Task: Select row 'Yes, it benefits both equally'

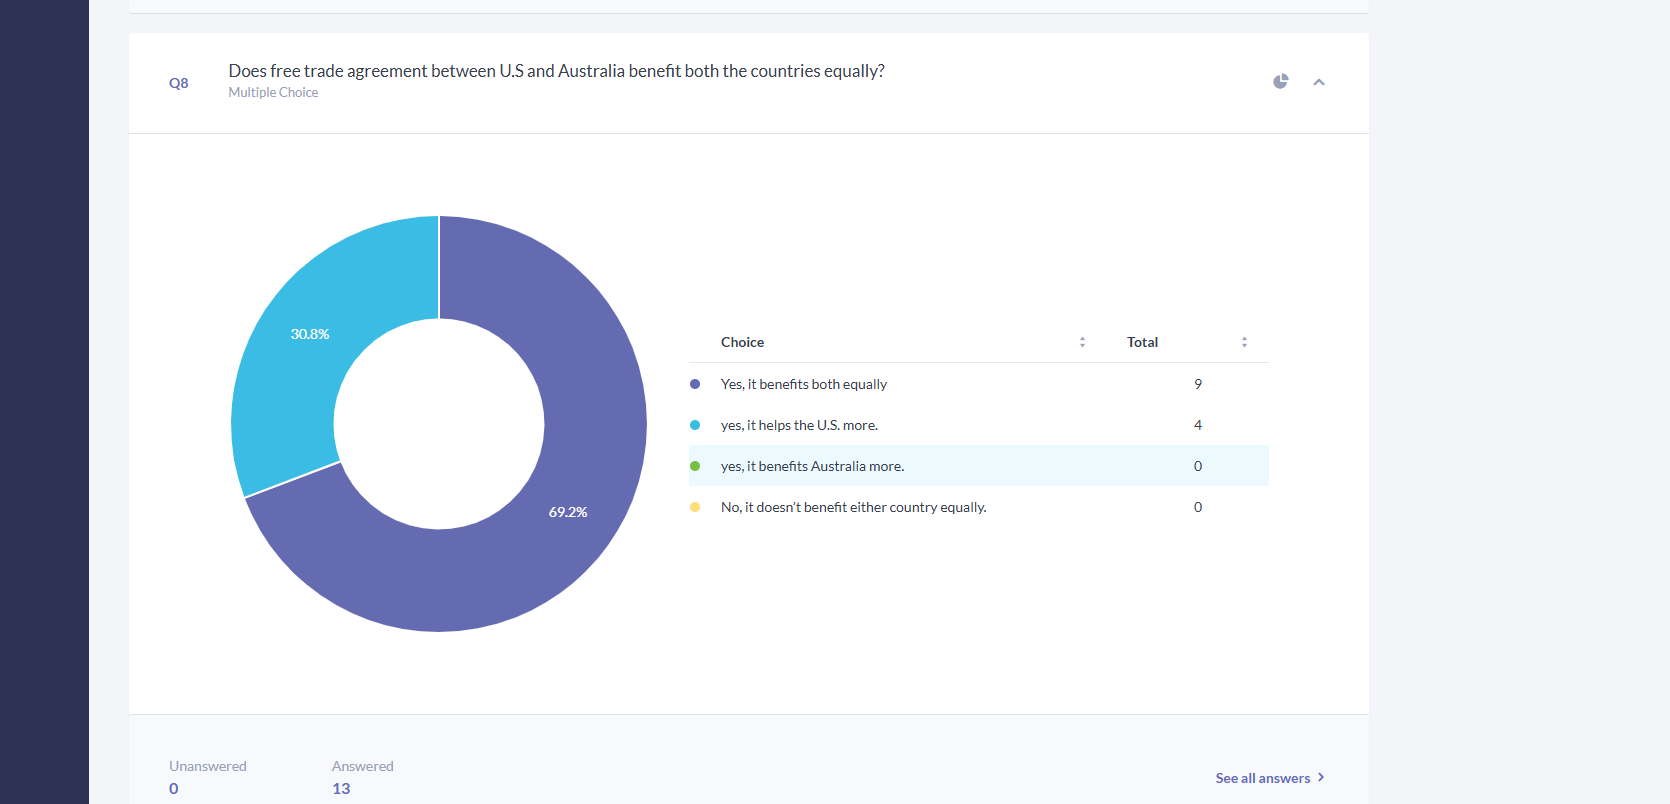Action: (x=979, y=384)
